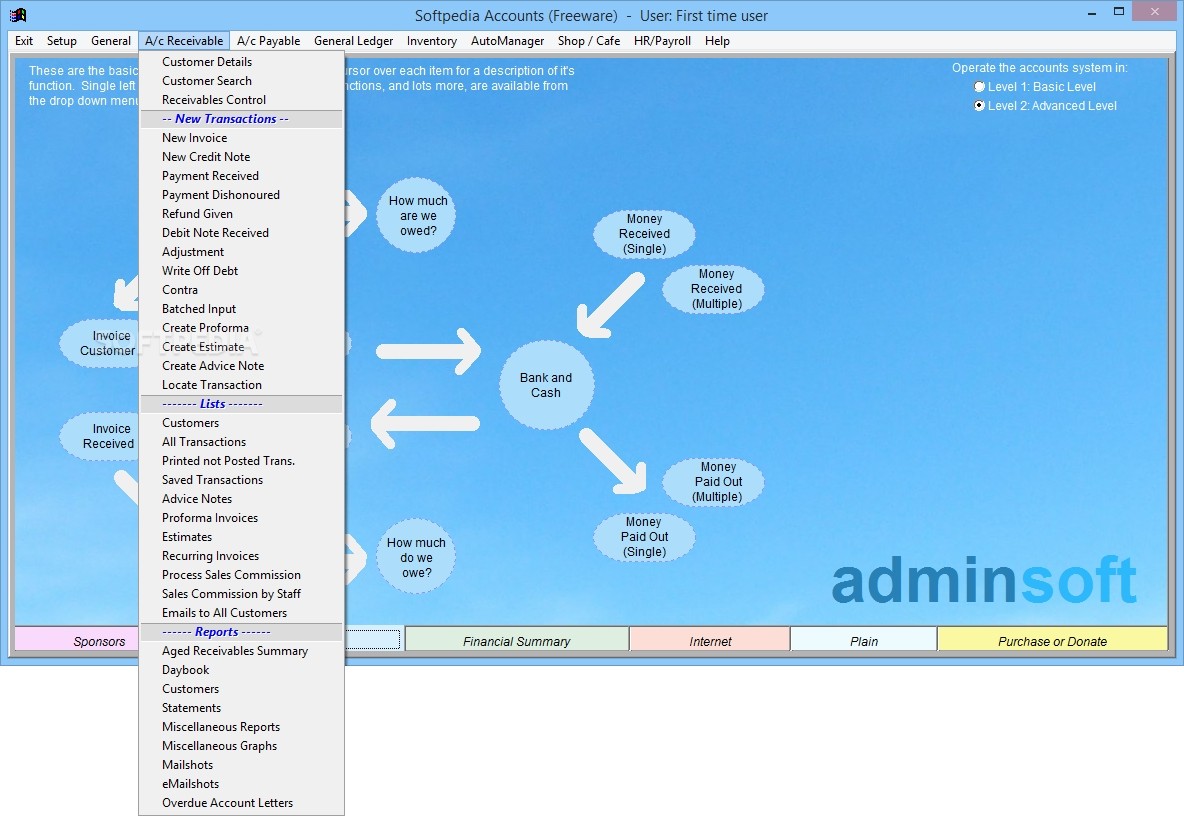
Task: Open Receivables Control from the menu
Action: click(x=242, y=100)
